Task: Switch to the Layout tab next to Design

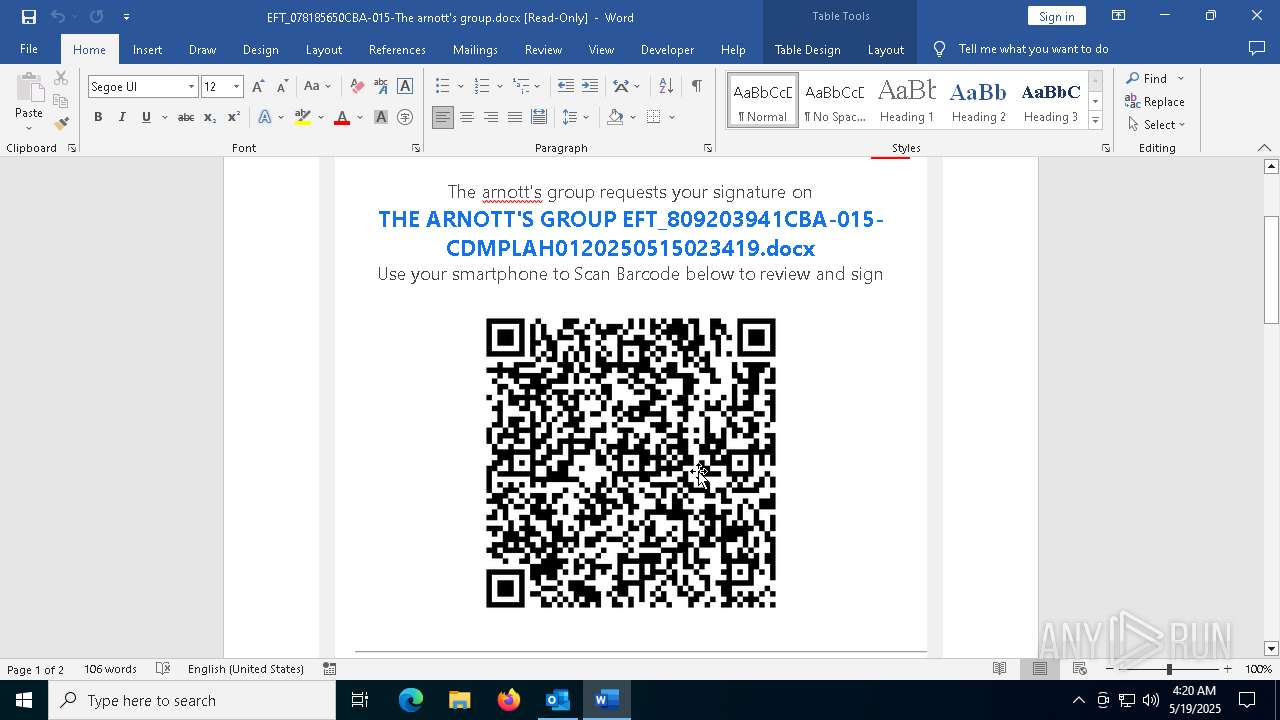Action: point(323,49)
